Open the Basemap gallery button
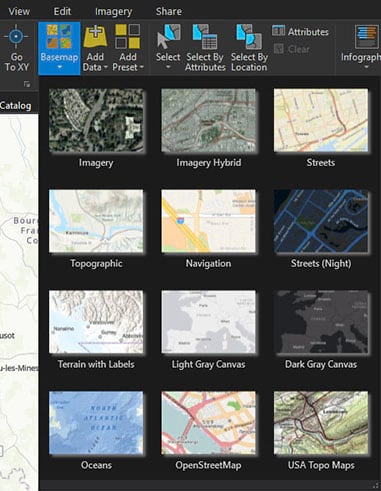Viewport: 381px width, 491px height. click(x=59, y=48)
